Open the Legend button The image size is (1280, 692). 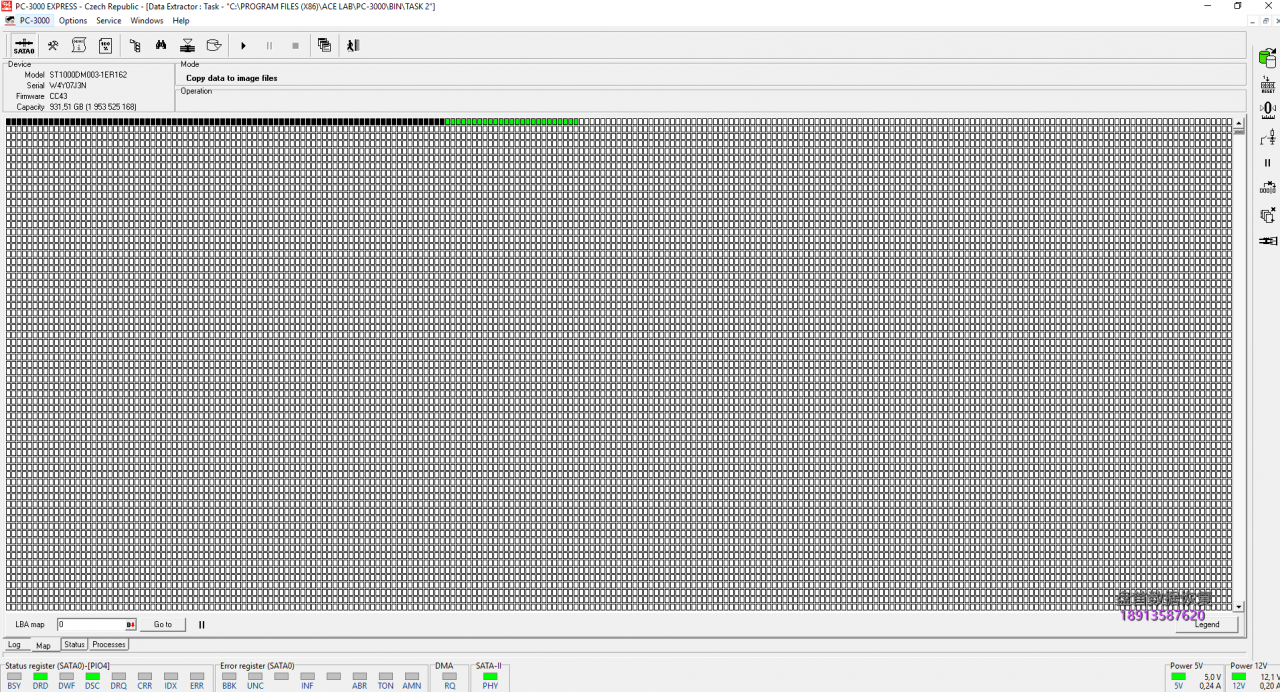[x=1206, y=625]
